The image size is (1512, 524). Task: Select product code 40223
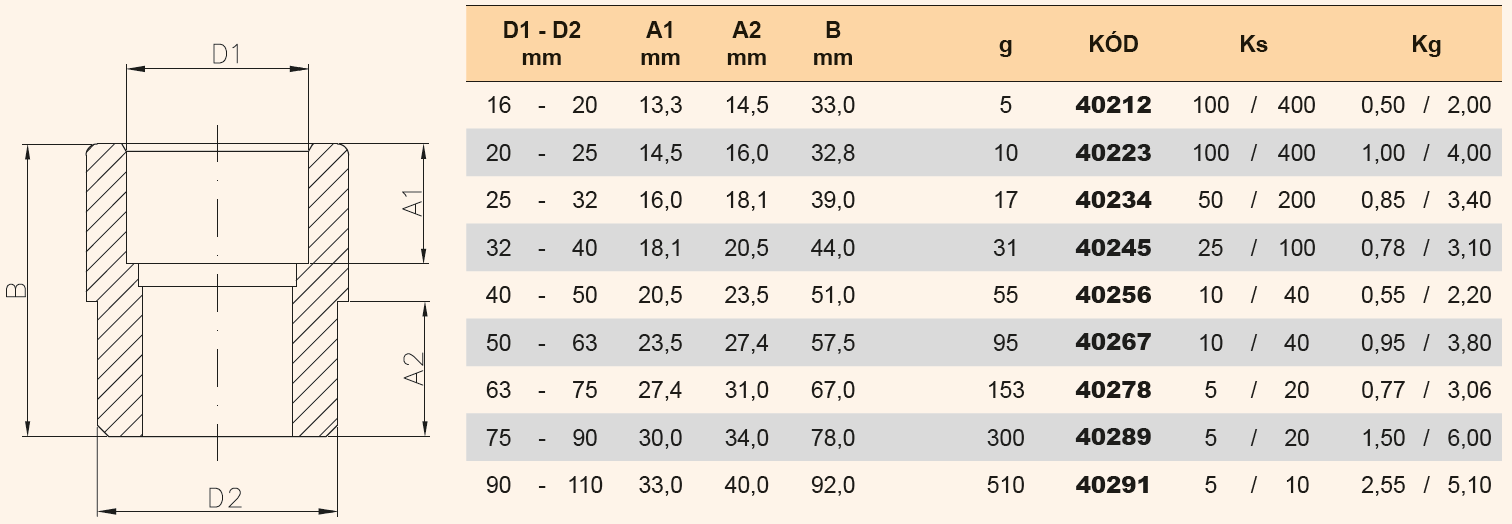click(x=1113, y=153)
